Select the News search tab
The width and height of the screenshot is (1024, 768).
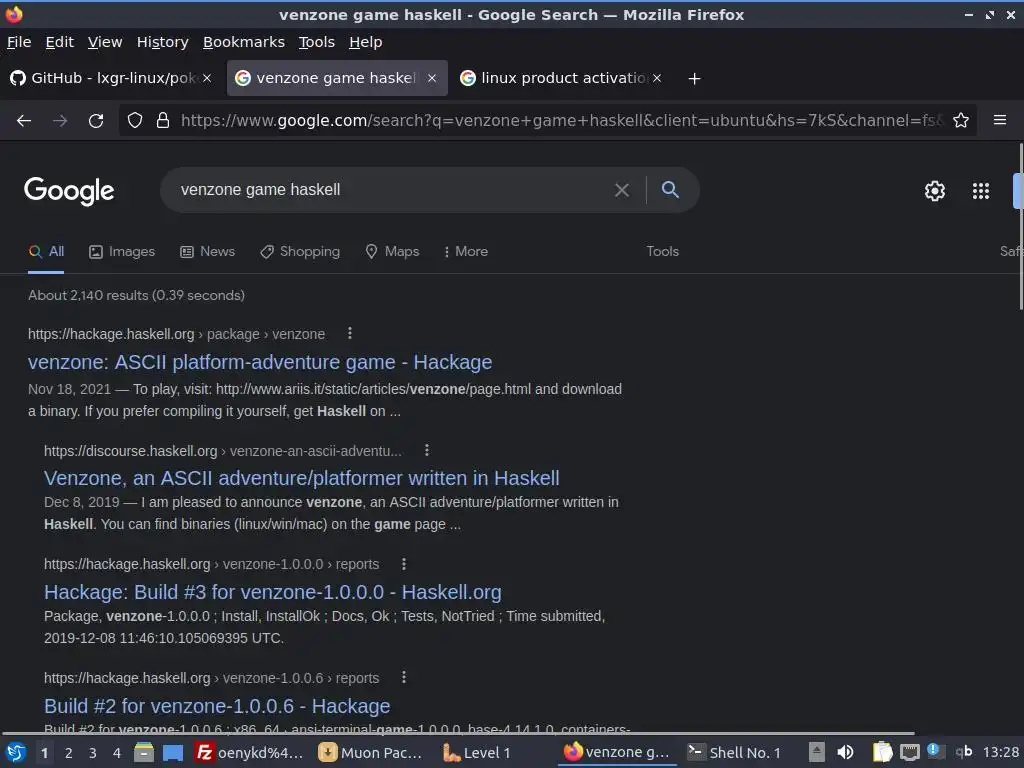pos(208,252)
